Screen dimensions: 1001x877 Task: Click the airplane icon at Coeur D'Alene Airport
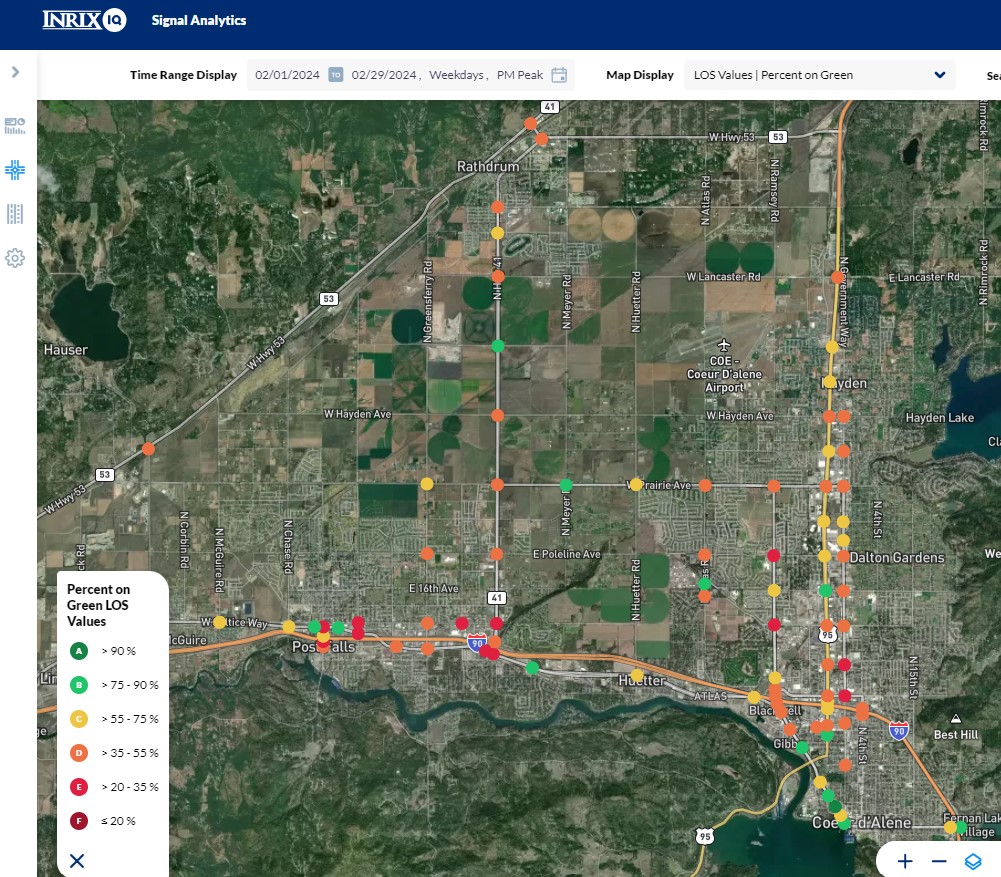723,345
